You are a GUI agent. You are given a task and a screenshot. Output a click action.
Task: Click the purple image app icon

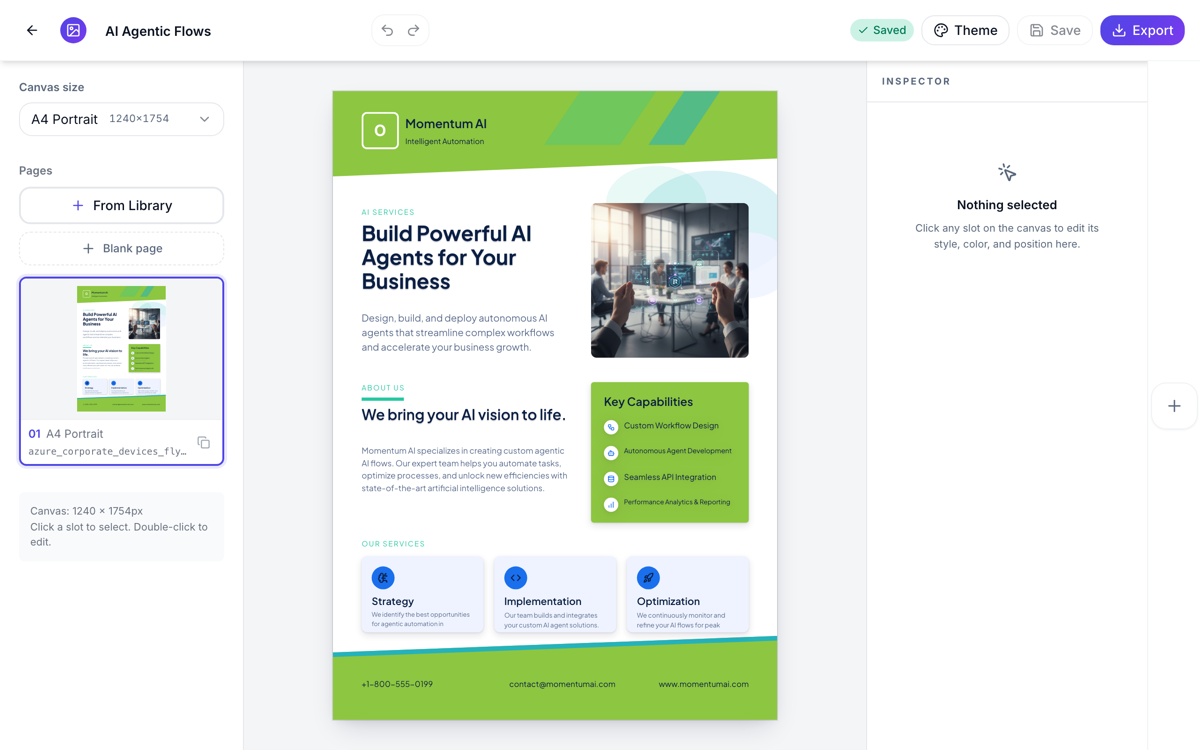click(x=73, y=30)
